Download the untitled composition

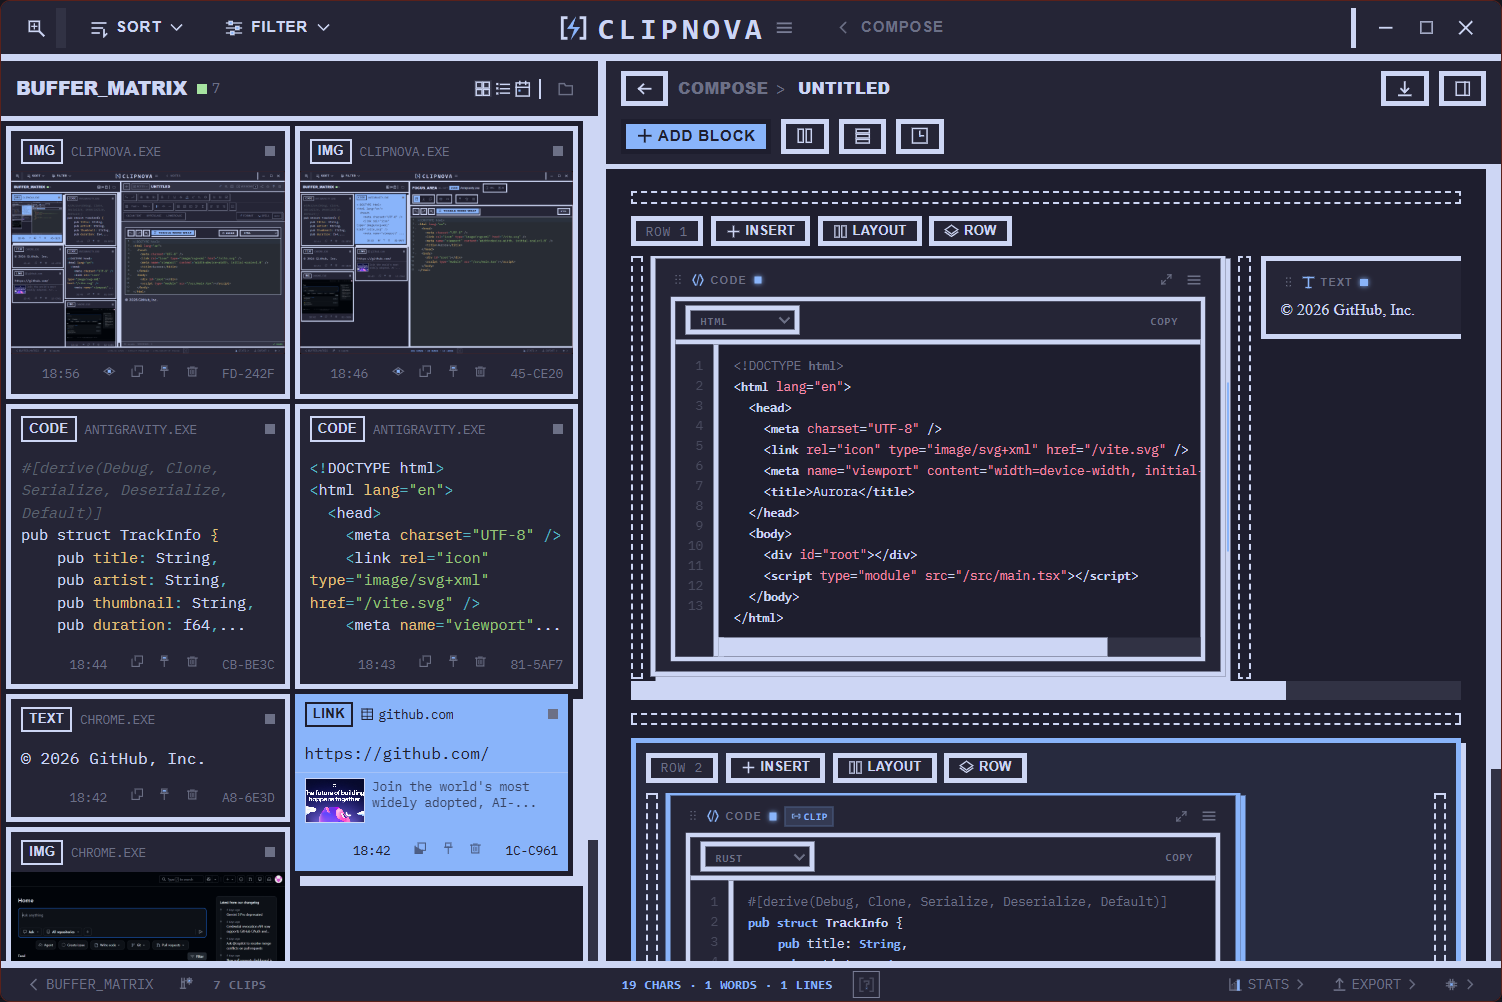click(1405, 88)
